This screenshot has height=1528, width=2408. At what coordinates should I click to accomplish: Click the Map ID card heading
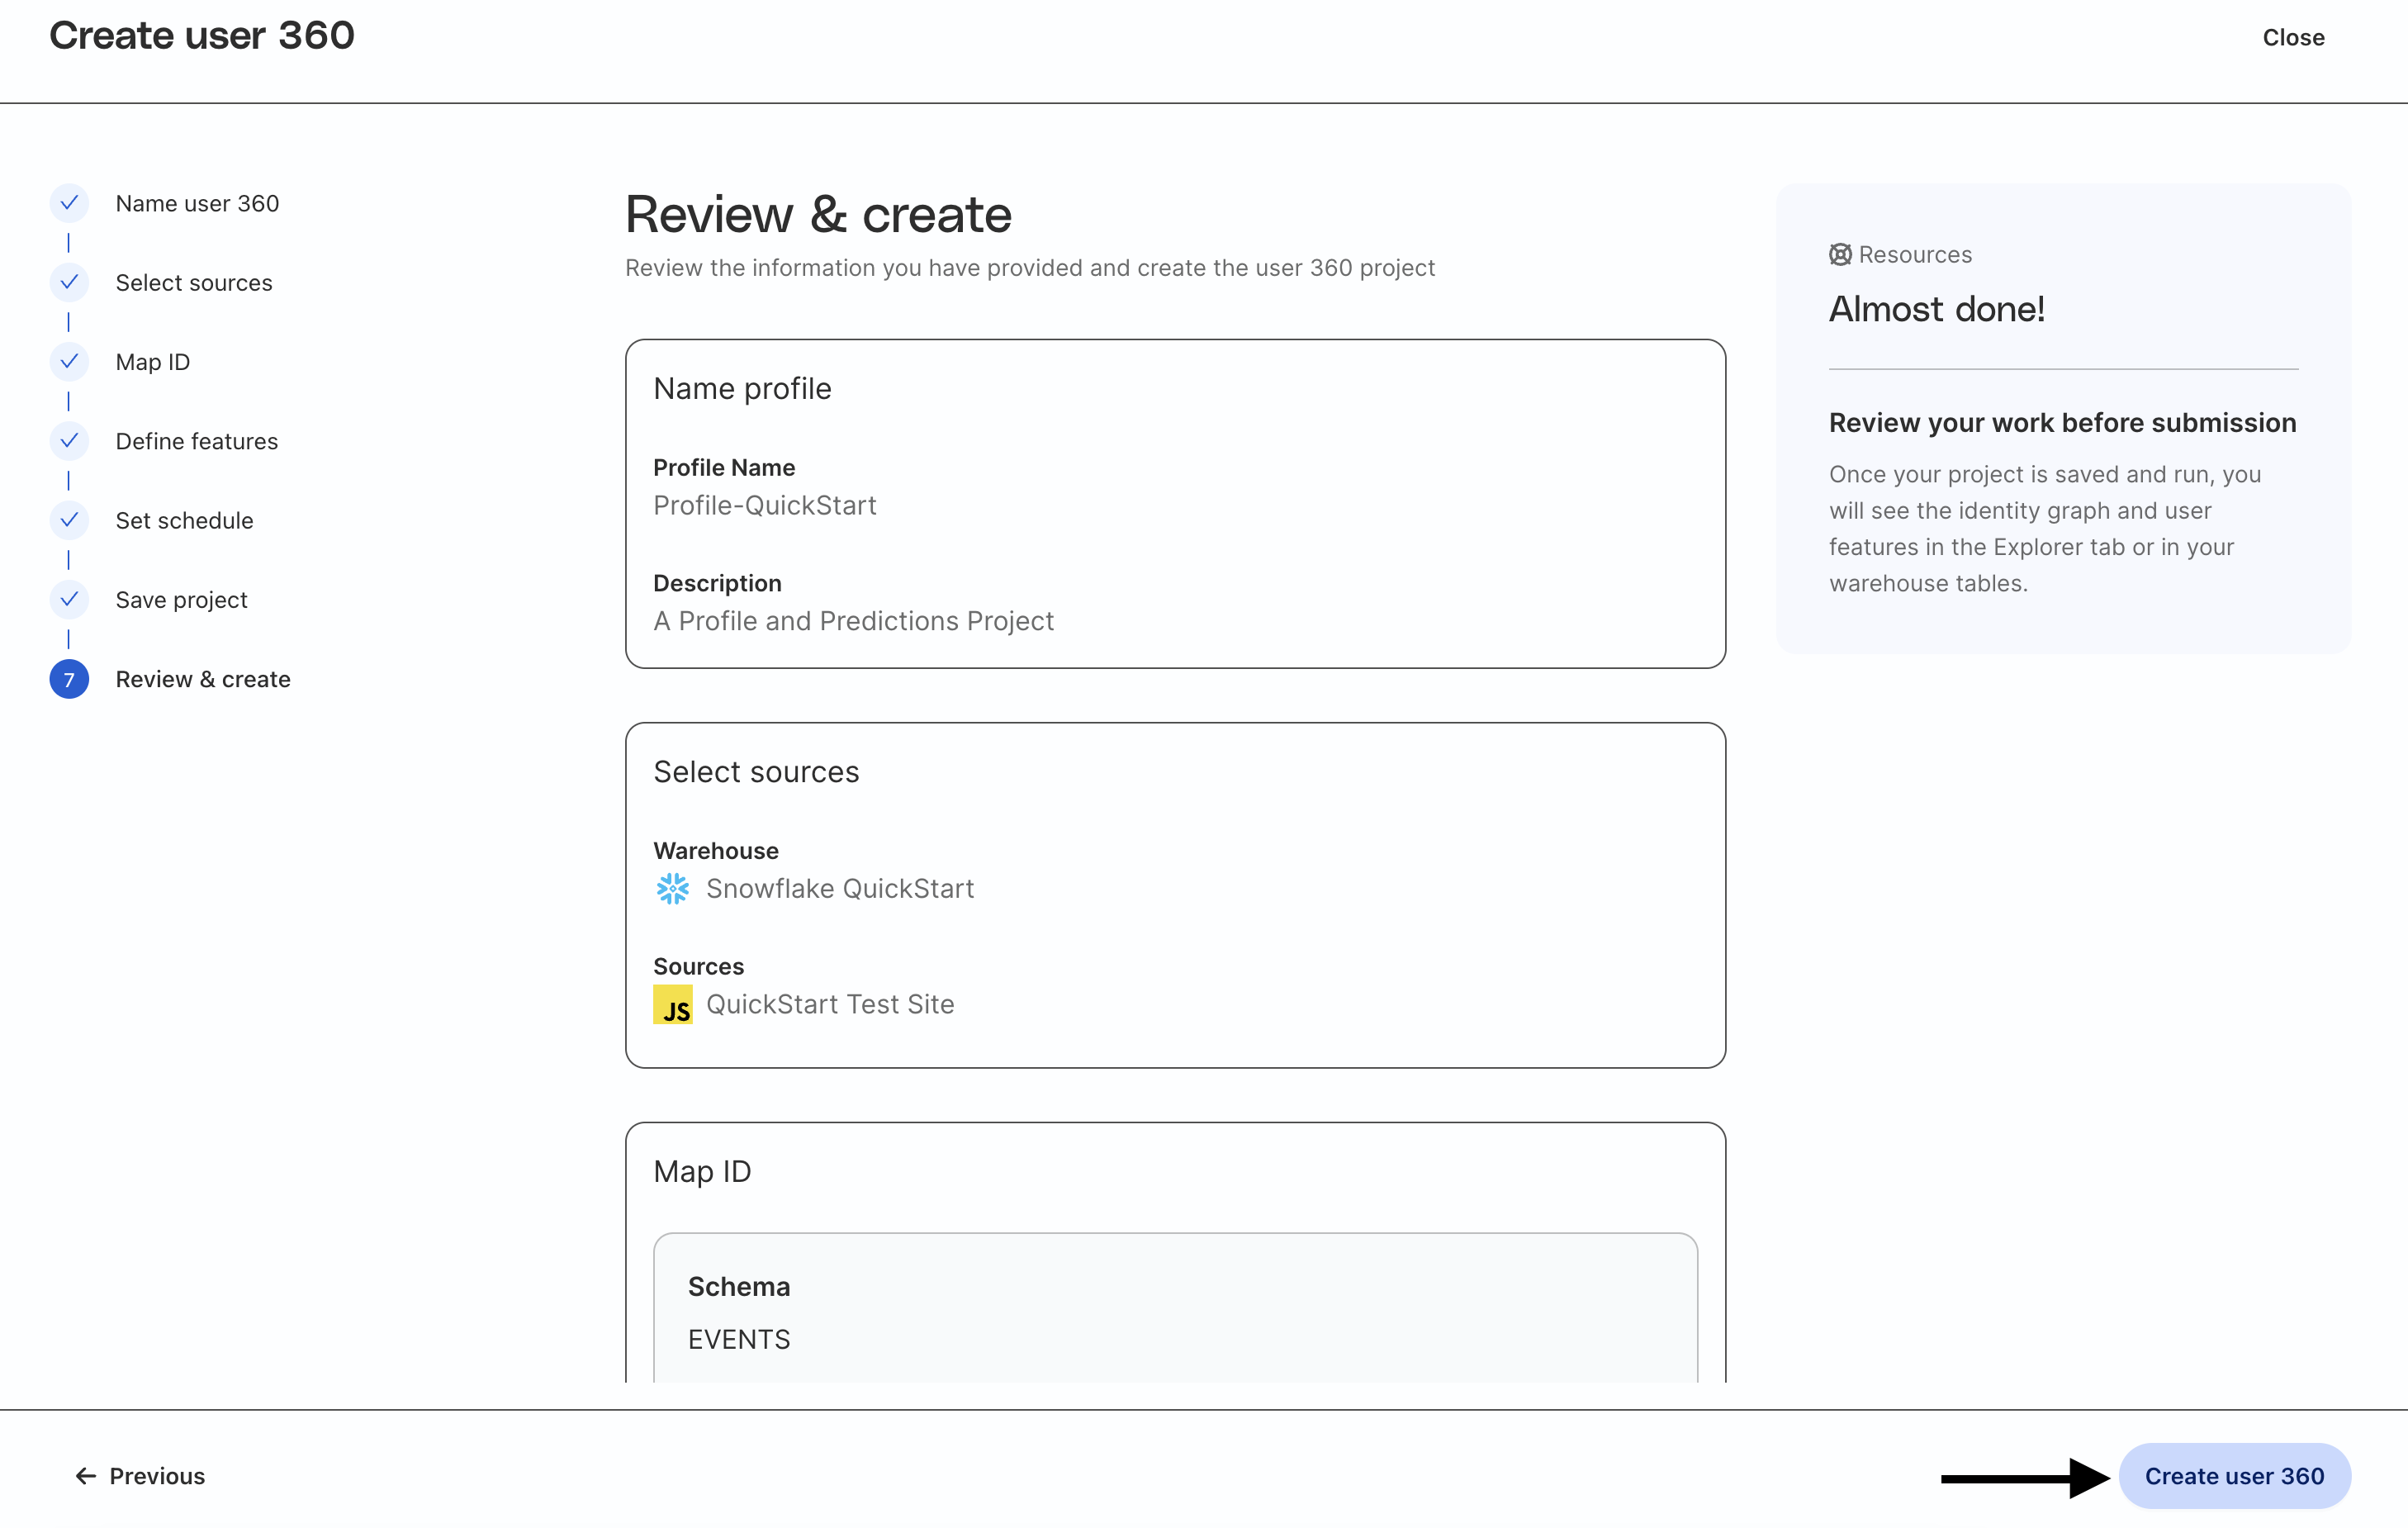702,1171
